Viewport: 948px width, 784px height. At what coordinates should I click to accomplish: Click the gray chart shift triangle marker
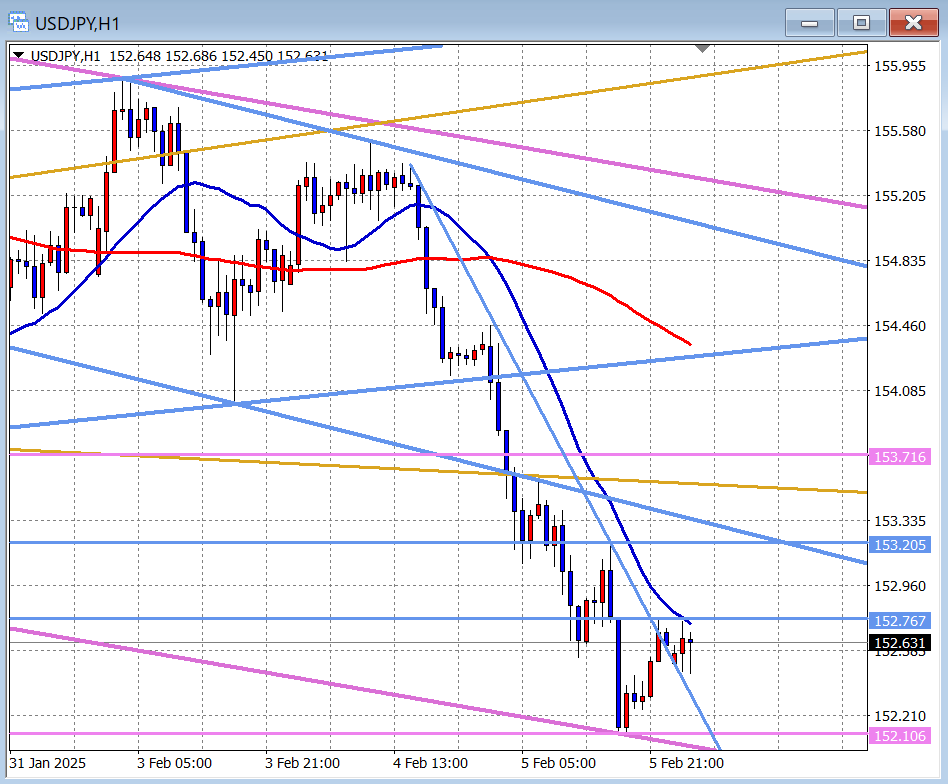pos(703,48)
